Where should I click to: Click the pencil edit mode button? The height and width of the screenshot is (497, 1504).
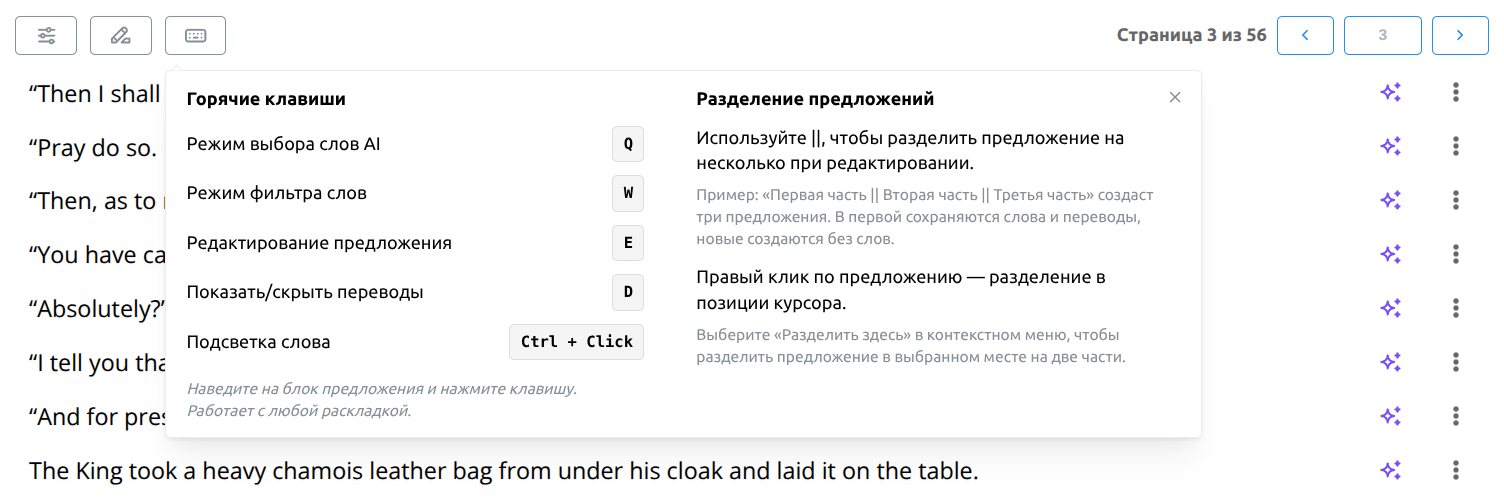coord(121,36)
